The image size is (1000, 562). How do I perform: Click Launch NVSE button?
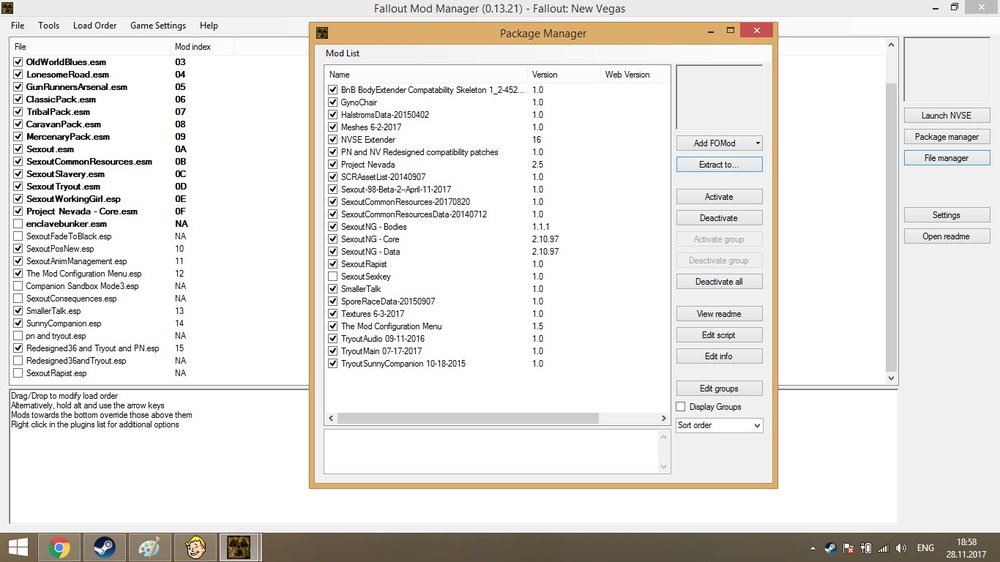point(946,115)
